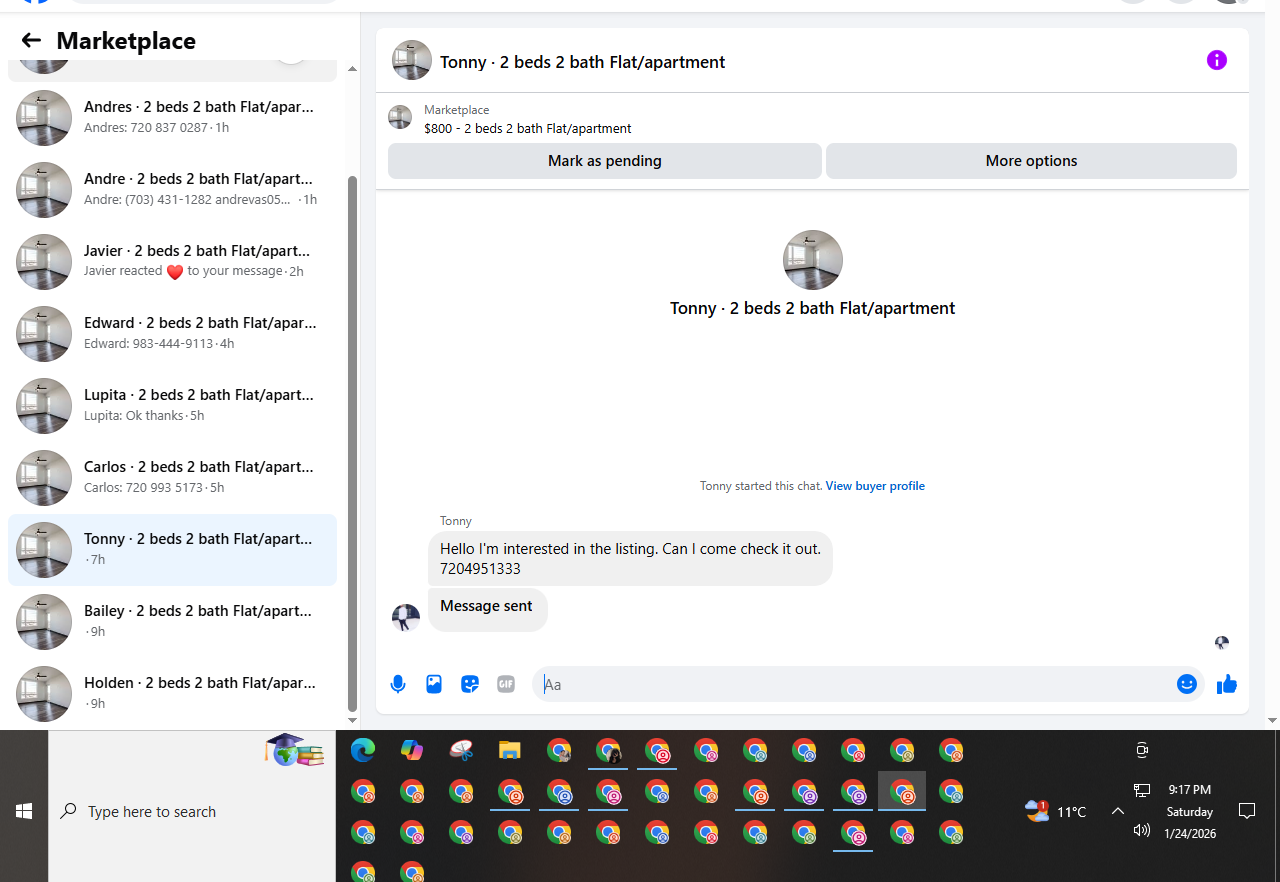1280x882 pixels.
Task: Click the chat header title Tonny · 2 beds
Action: pos(582,62)
